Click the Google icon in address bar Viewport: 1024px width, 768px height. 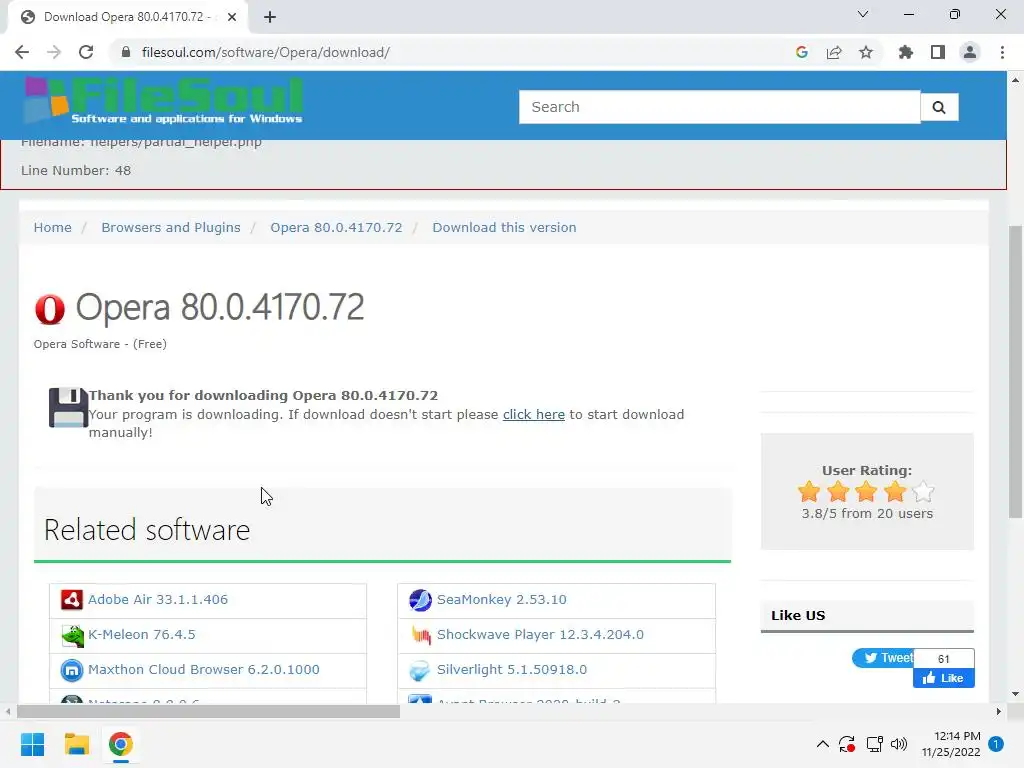802,52
